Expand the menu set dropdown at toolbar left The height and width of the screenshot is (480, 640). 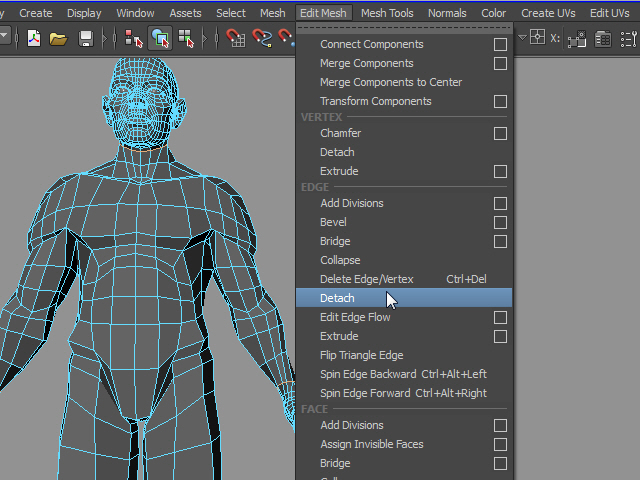click(5, 37)
